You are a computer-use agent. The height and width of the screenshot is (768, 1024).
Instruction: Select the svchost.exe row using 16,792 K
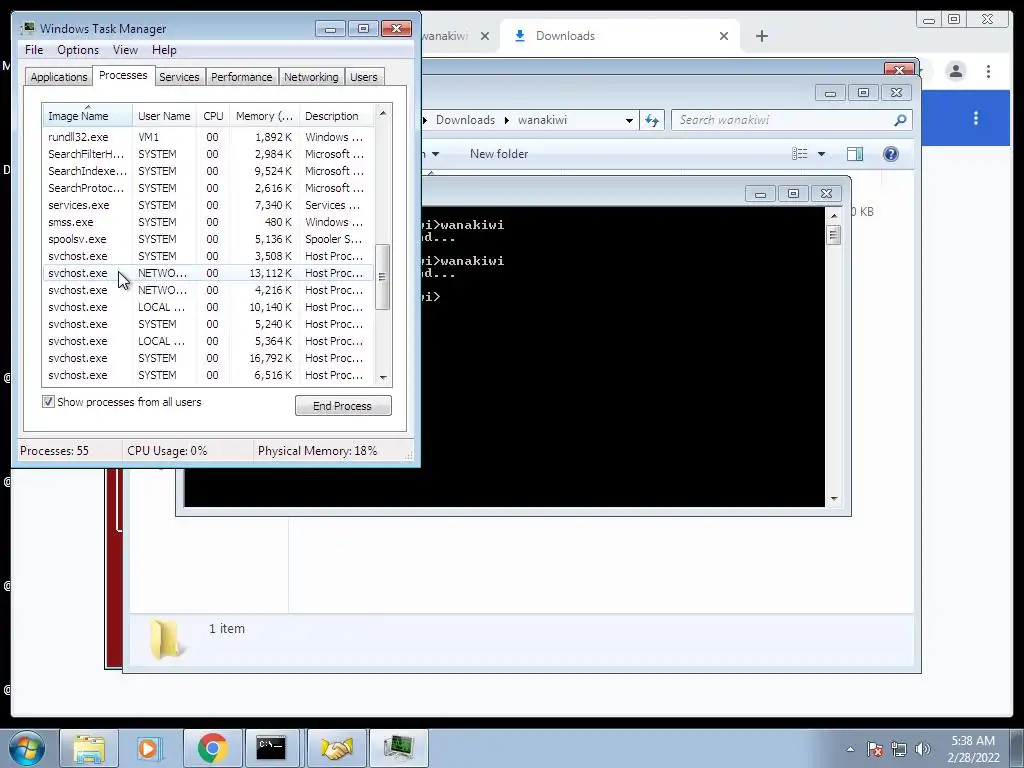click(208, 358)
